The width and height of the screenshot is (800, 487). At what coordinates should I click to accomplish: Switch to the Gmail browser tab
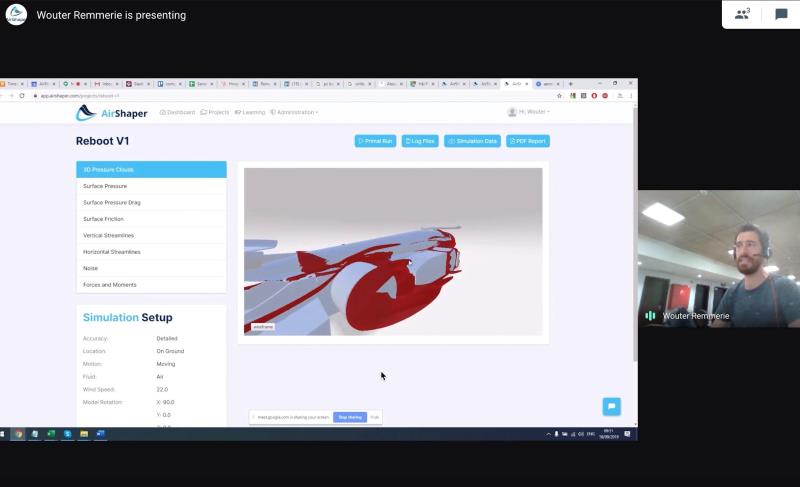click(106, 84)
